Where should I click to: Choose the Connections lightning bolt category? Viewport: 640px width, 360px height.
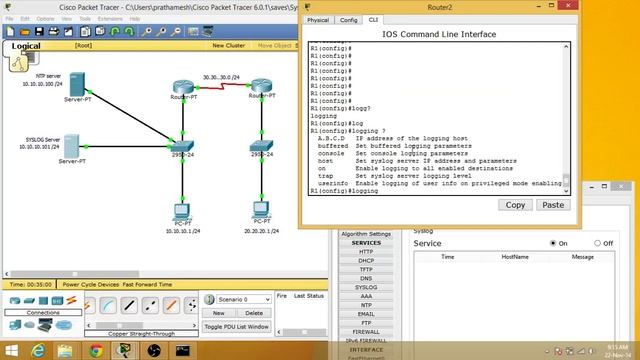71,300
